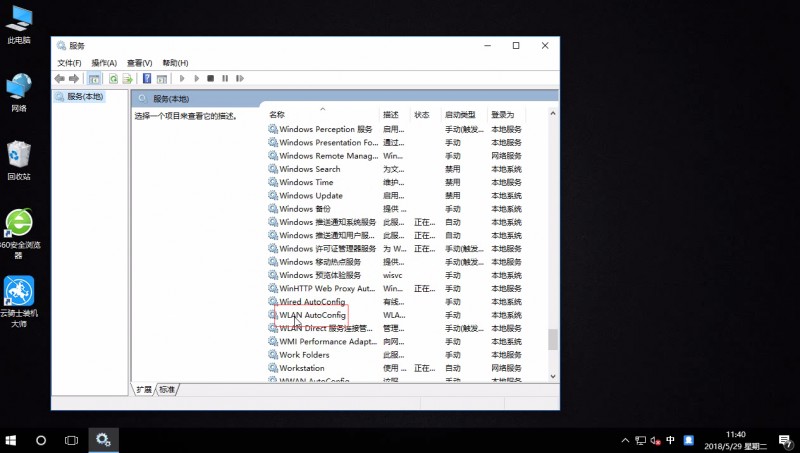The height and width of the screenshot is (453, 800).
Task: Select the Windows 移动热点服务 row
Action: (396, 262)
